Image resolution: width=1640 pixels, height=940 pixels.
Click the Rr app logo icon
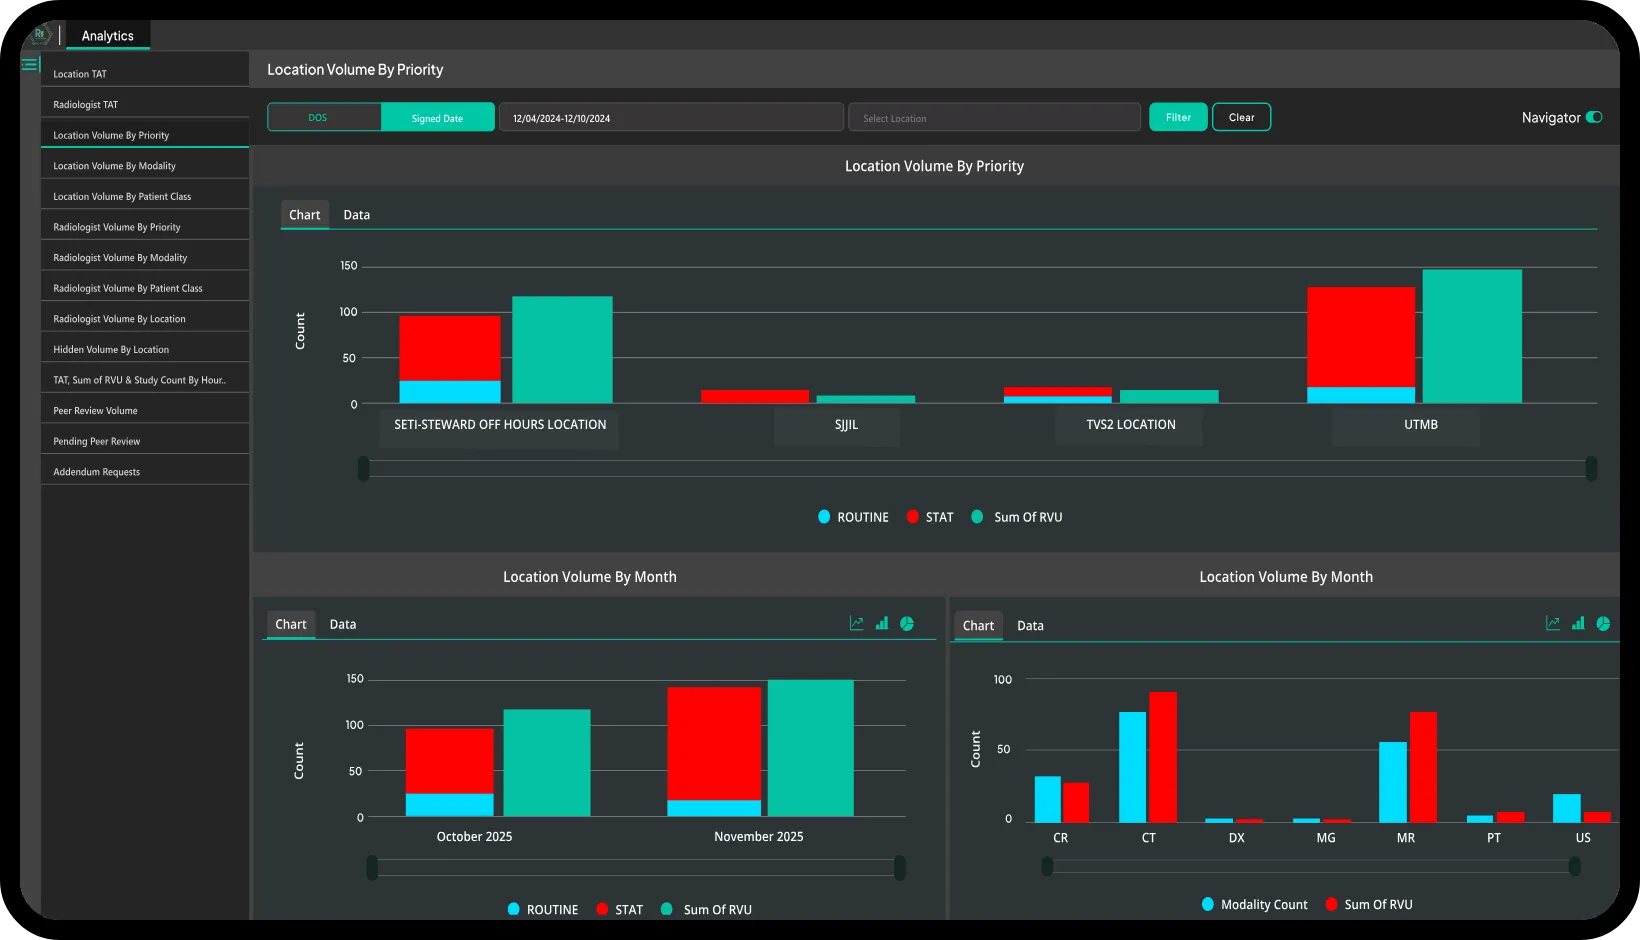[40, 35]
